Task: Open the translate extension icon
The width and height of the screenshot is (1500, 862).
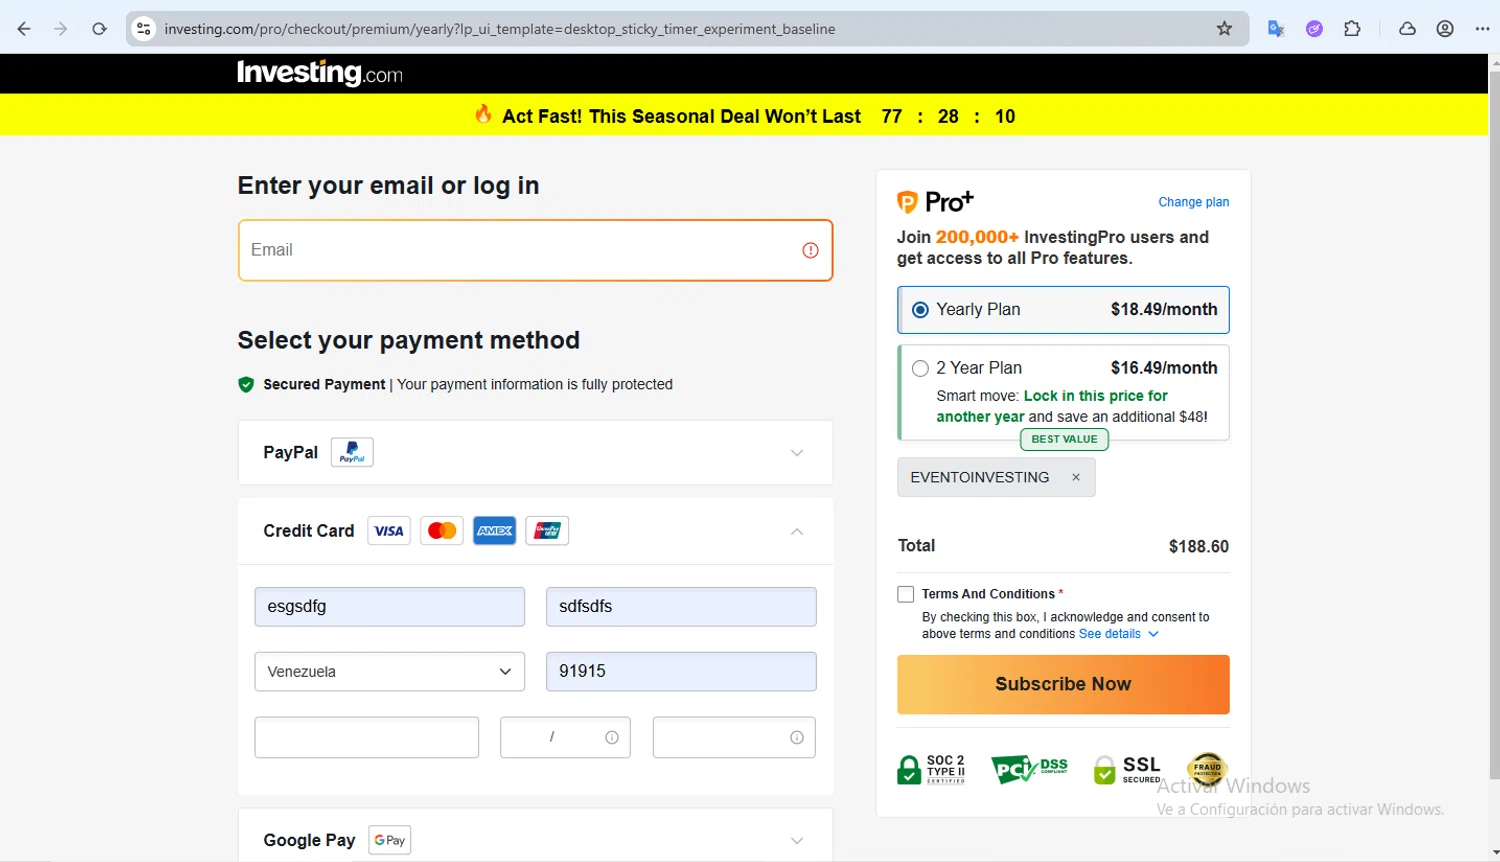Action: click(x=1276, y=29)
